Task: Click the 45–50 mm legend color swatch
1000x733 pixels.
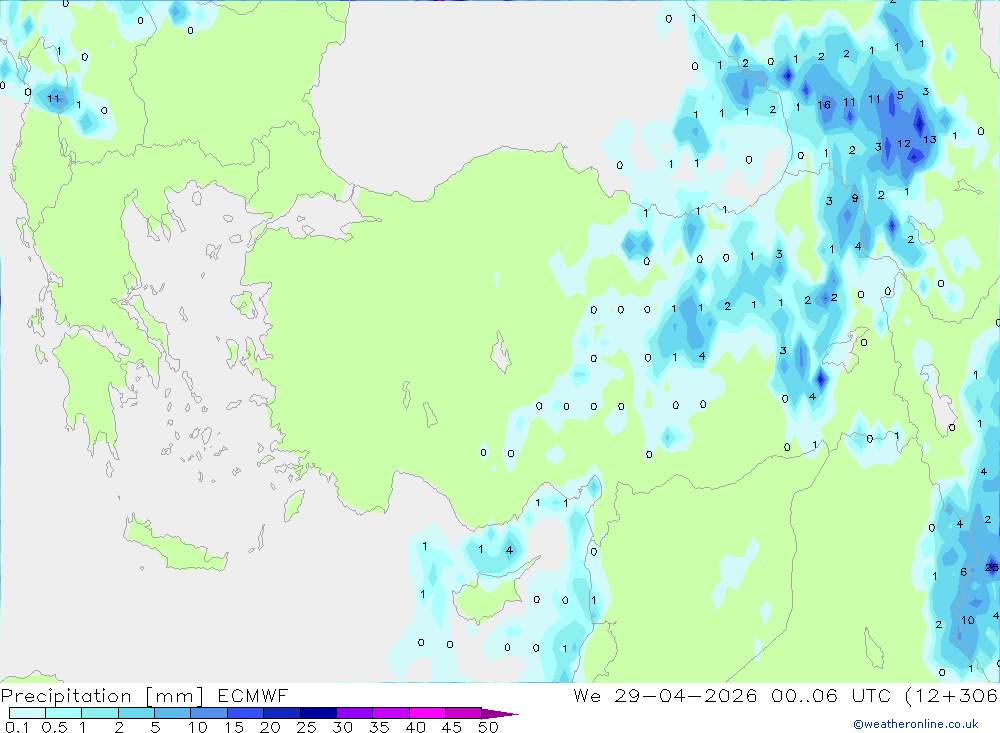Action: 464,713
